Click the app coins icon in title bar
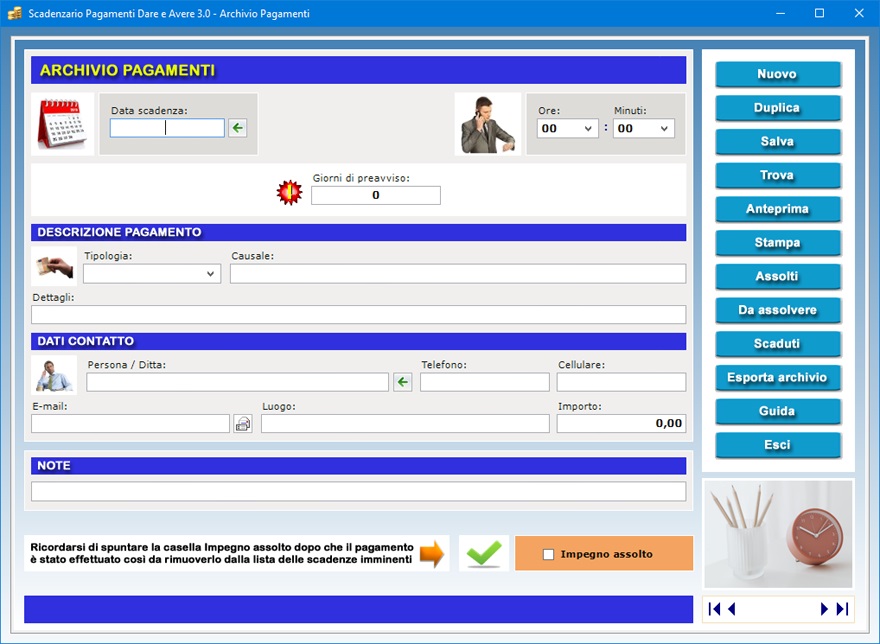 (15, 13)
